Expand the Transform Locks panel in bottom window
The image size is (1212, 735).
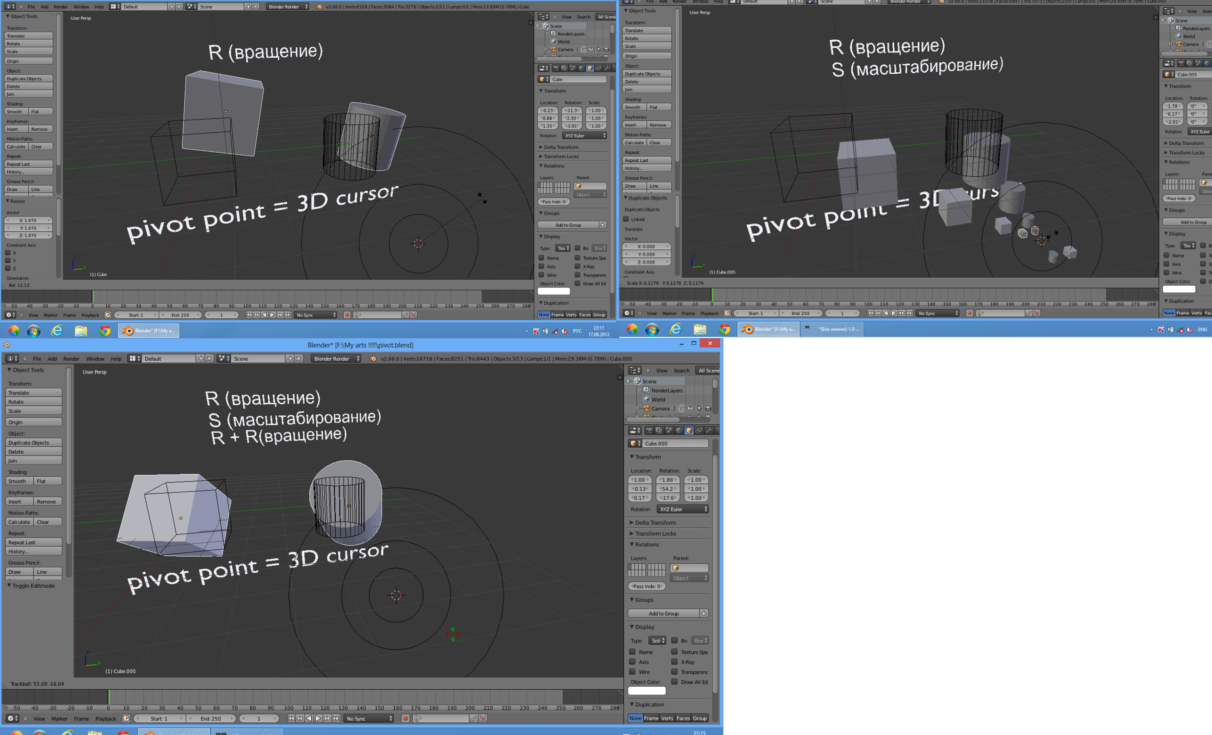coord(653,533)
